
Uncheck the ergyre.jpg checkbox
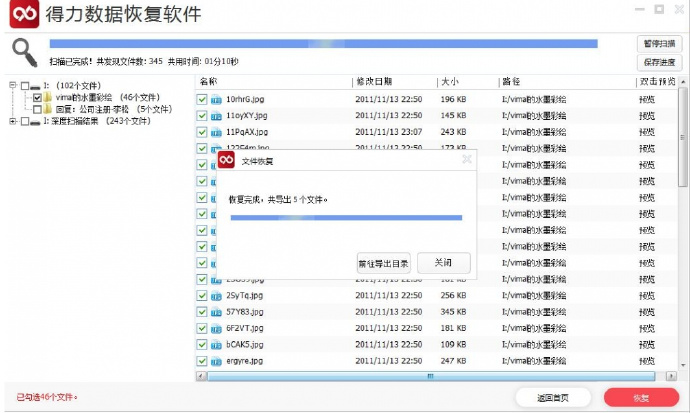[202, 361]
